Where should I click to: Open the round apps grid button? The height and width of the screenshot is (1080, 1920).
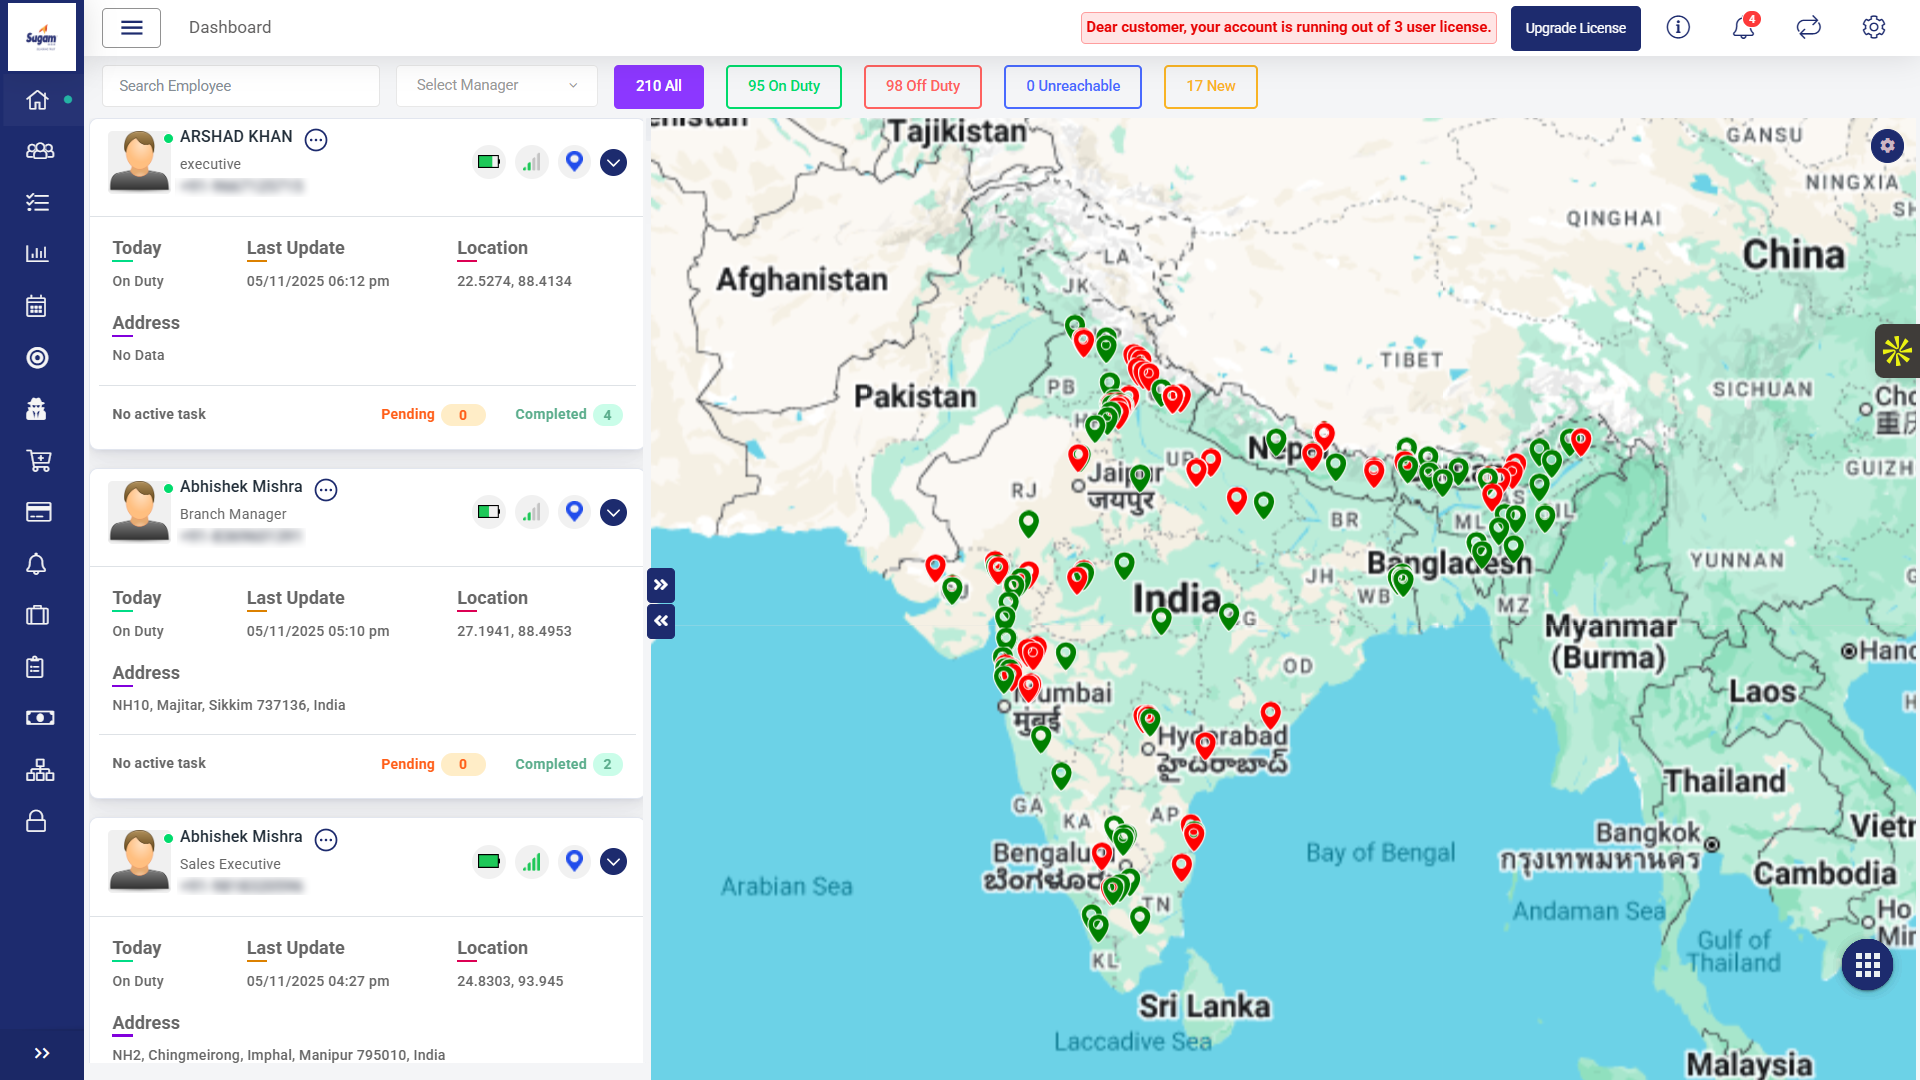tap(1867, 965)
